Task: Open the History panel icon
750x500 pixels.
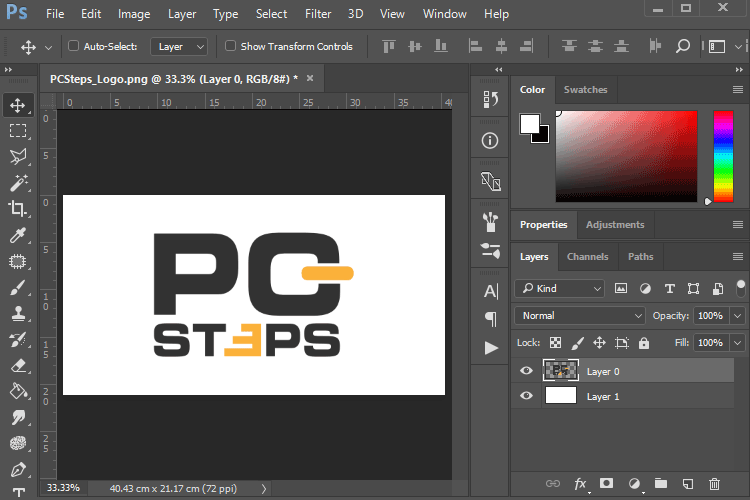Action: [490, 100]
